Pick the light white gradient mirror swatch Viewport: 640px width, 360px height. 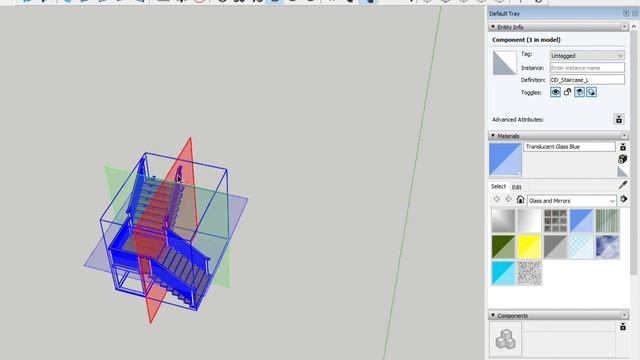tap(529, 221)
